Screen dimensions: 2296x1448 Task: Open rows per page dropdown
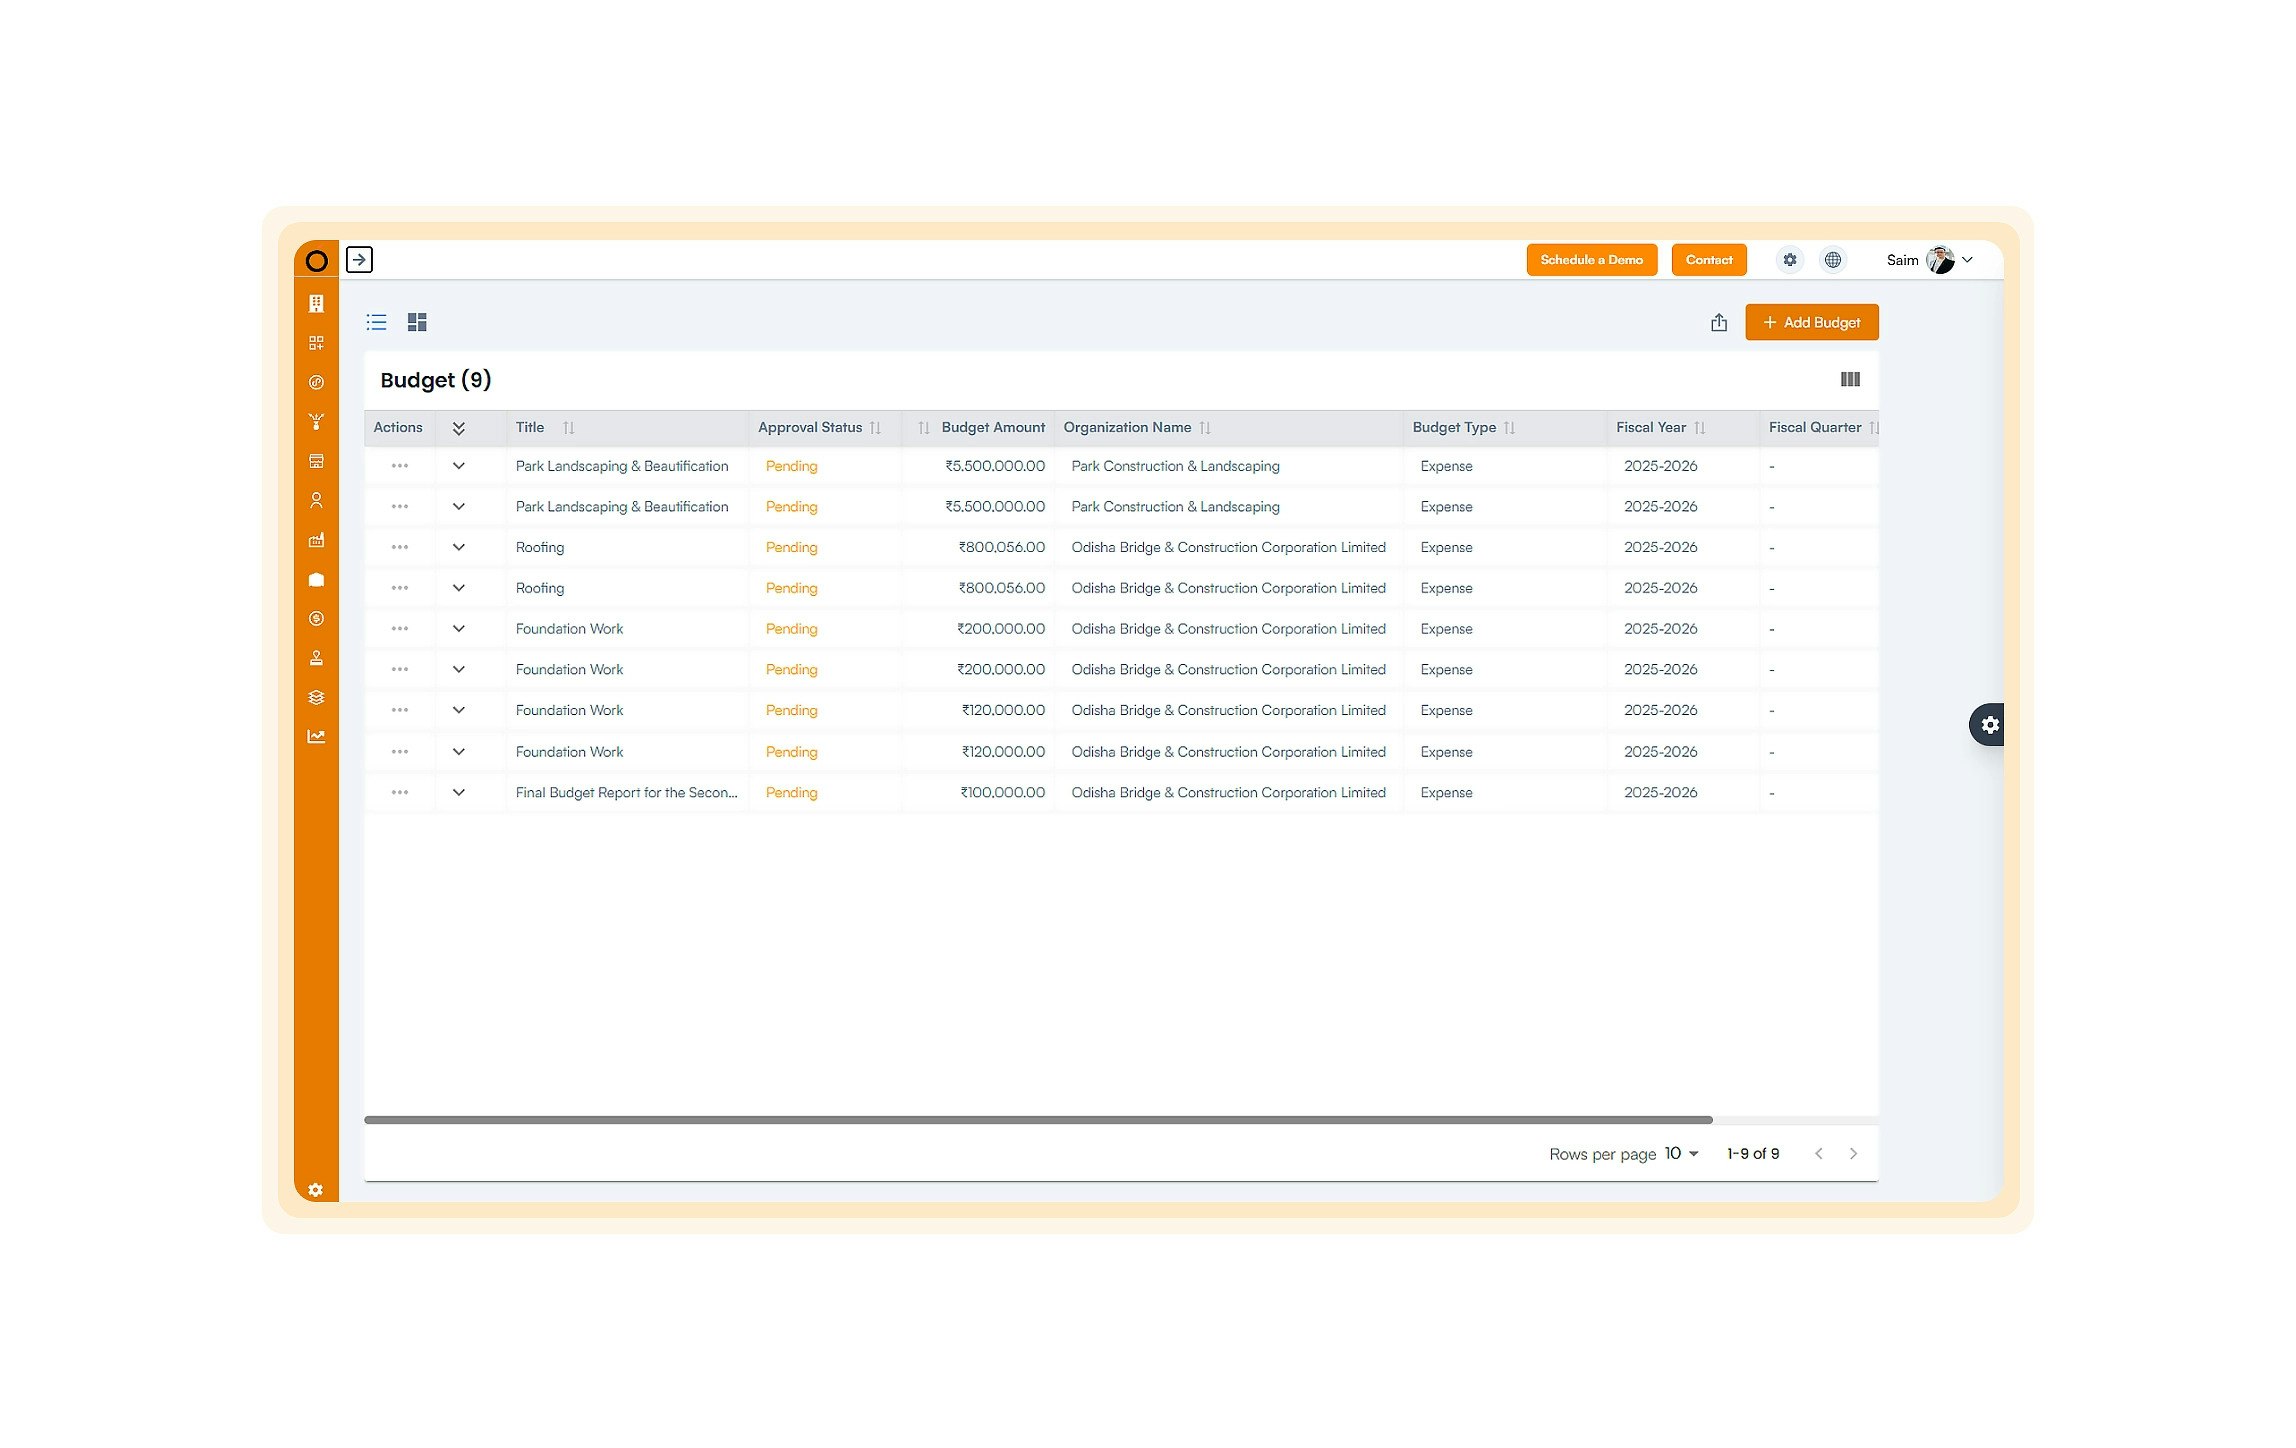[1681, 1153]
